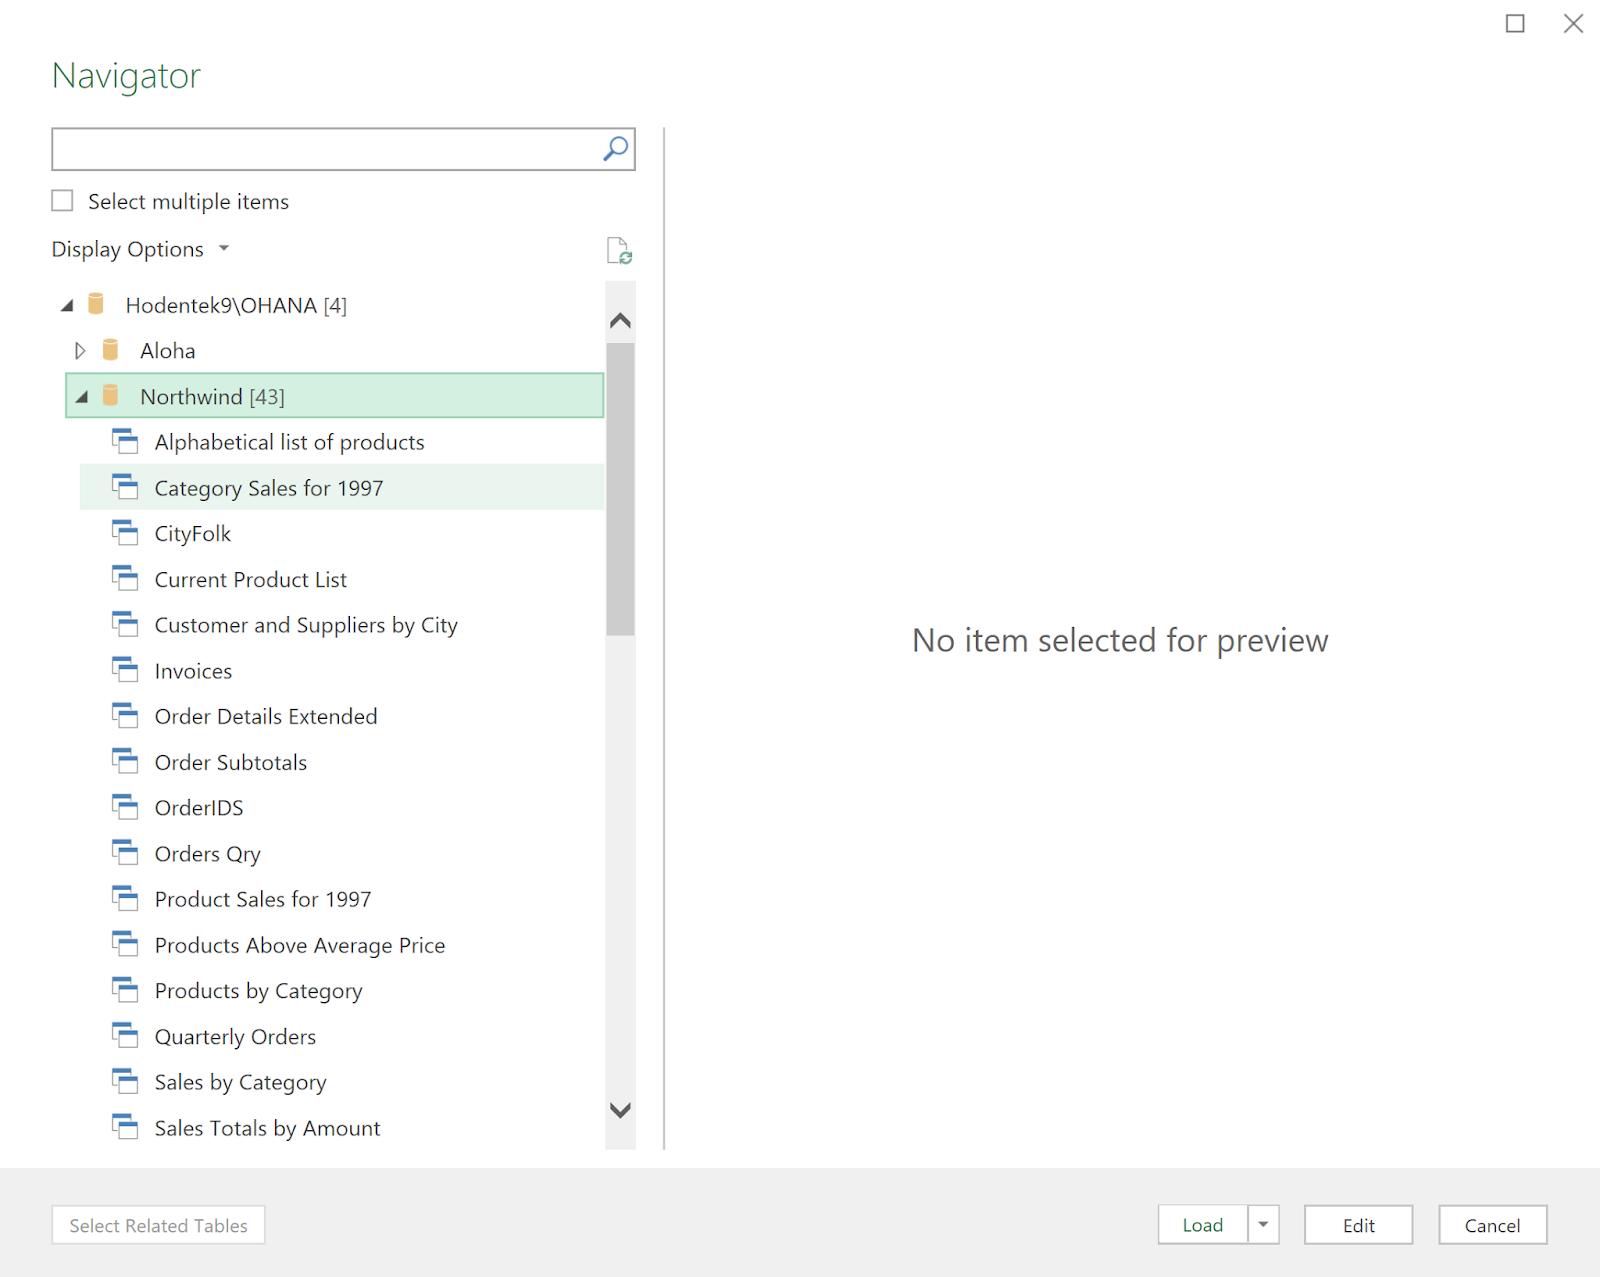
Task: Select the Products by Category view
Action: click(x=258, y=990)
